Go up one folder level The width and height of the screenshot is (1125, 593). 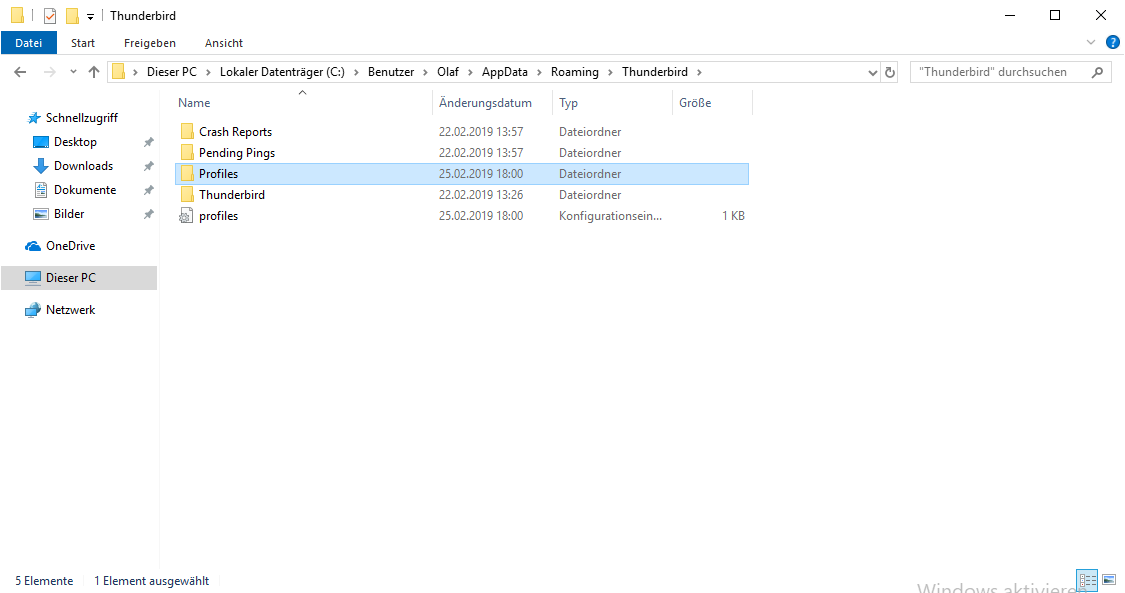[94, 72]
